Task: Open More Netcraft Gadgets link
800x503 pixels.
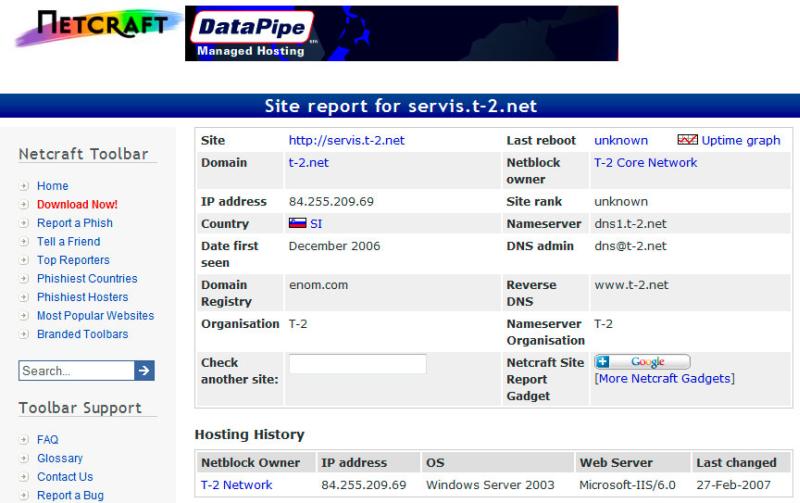Action: click(664, 379)
